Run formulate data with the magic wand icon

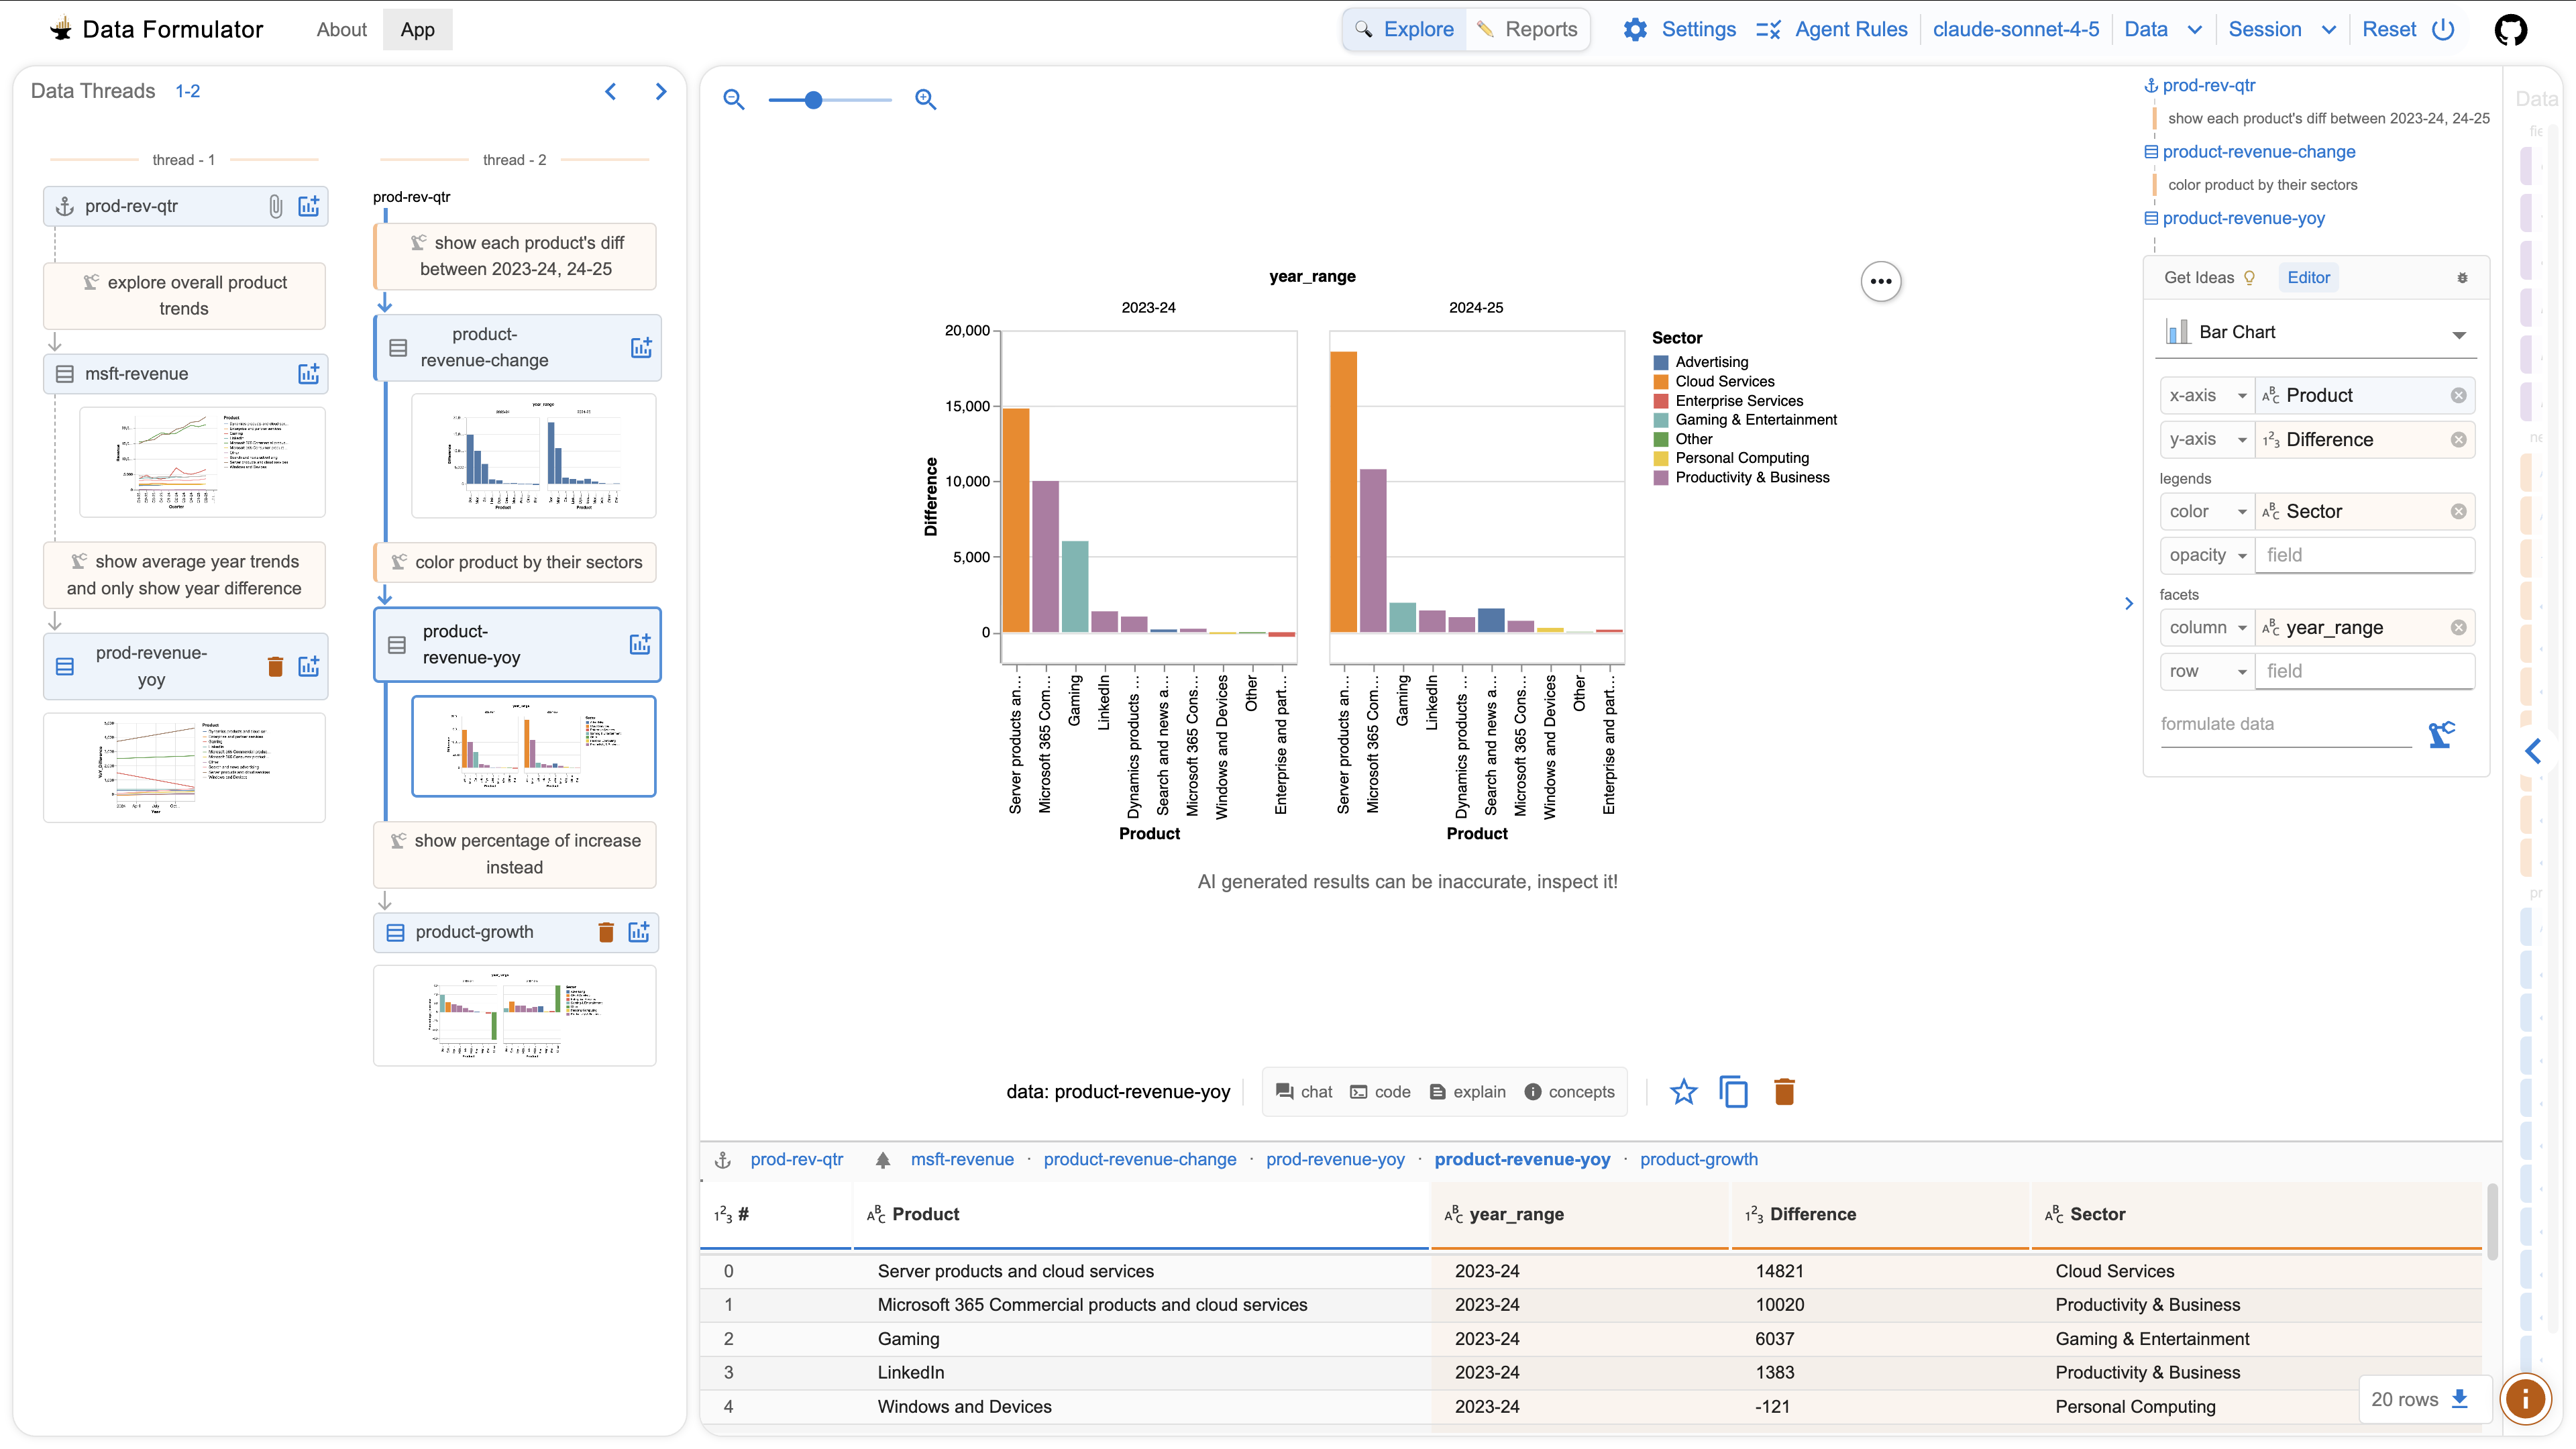pos(2442,734)
